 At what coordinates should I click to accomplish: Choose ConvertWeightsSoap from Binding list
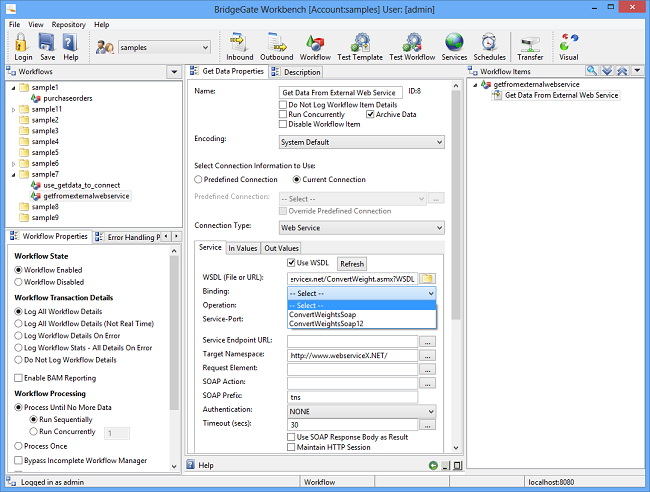tap(322, 314)
